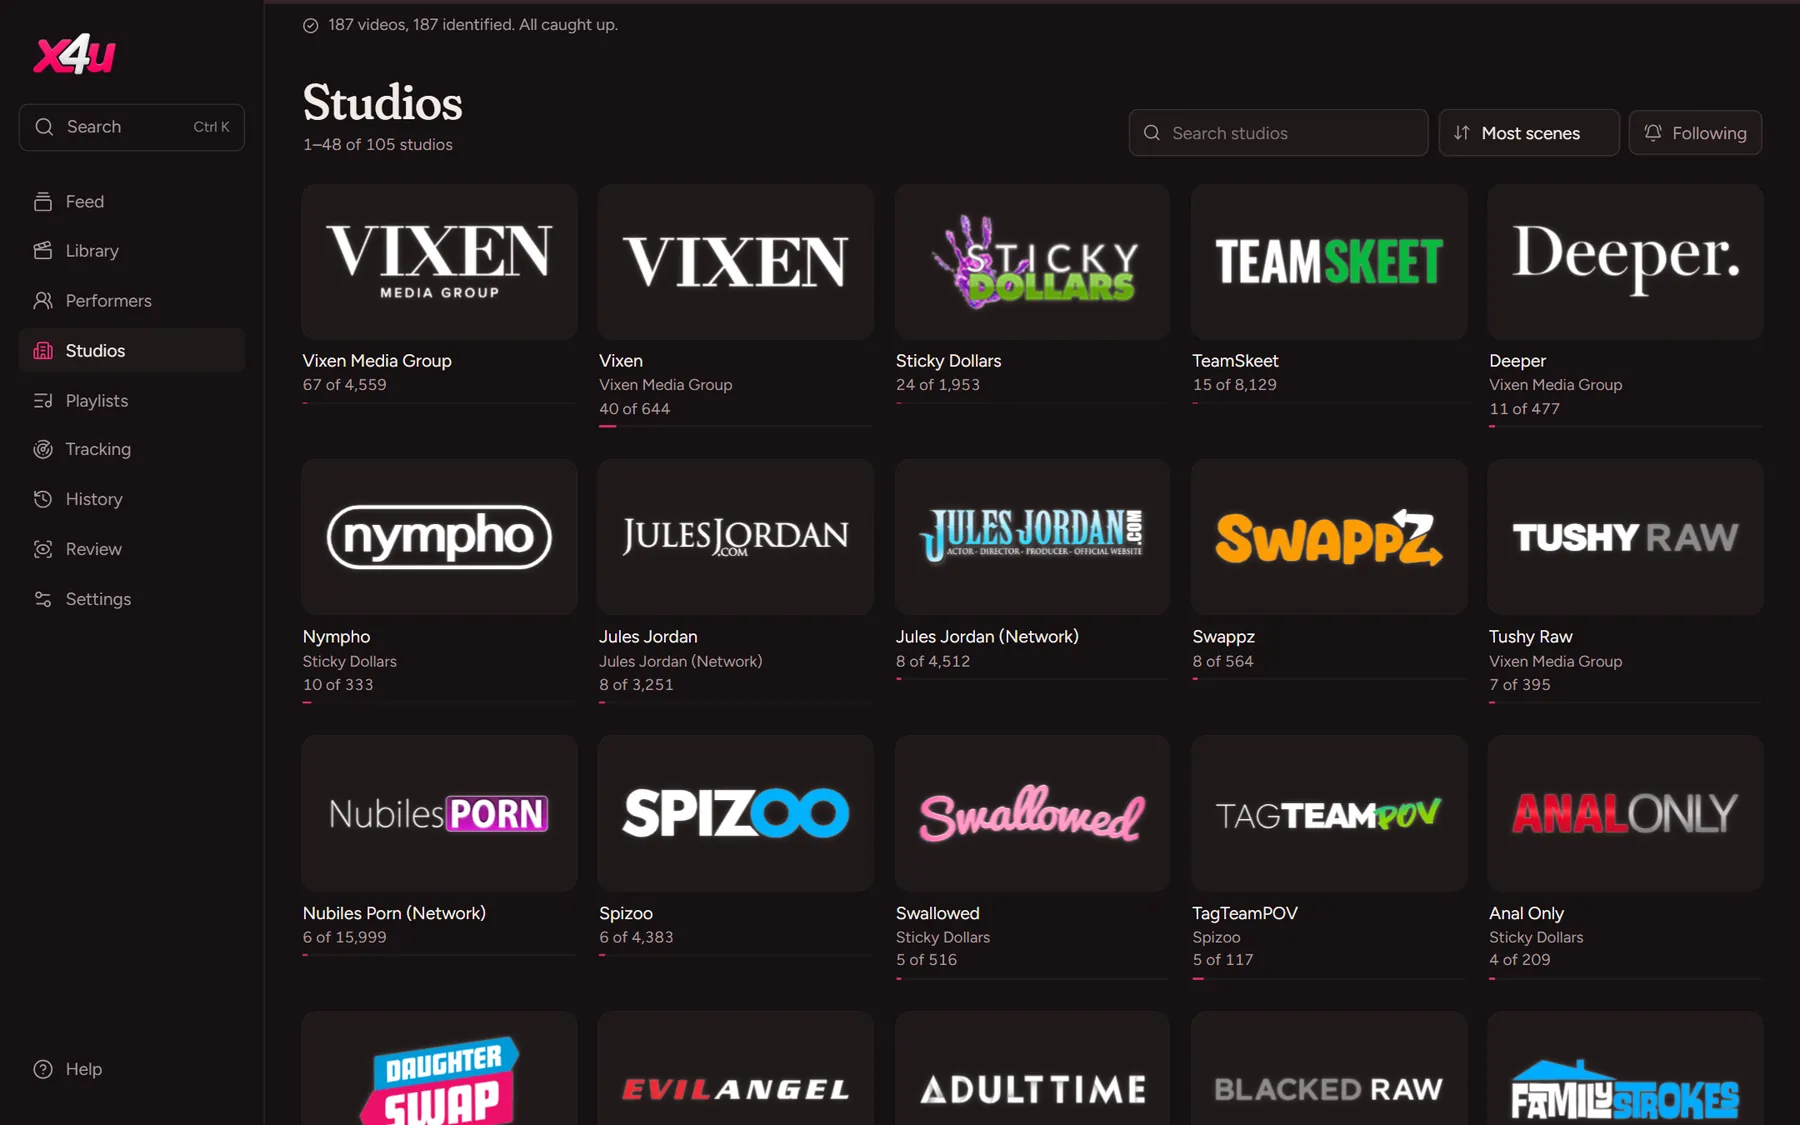Image resolution: width=1800 pixels, height=1125 pixels.
Task: Click the Nympho logo thumbnail
Action: (439, 537)
